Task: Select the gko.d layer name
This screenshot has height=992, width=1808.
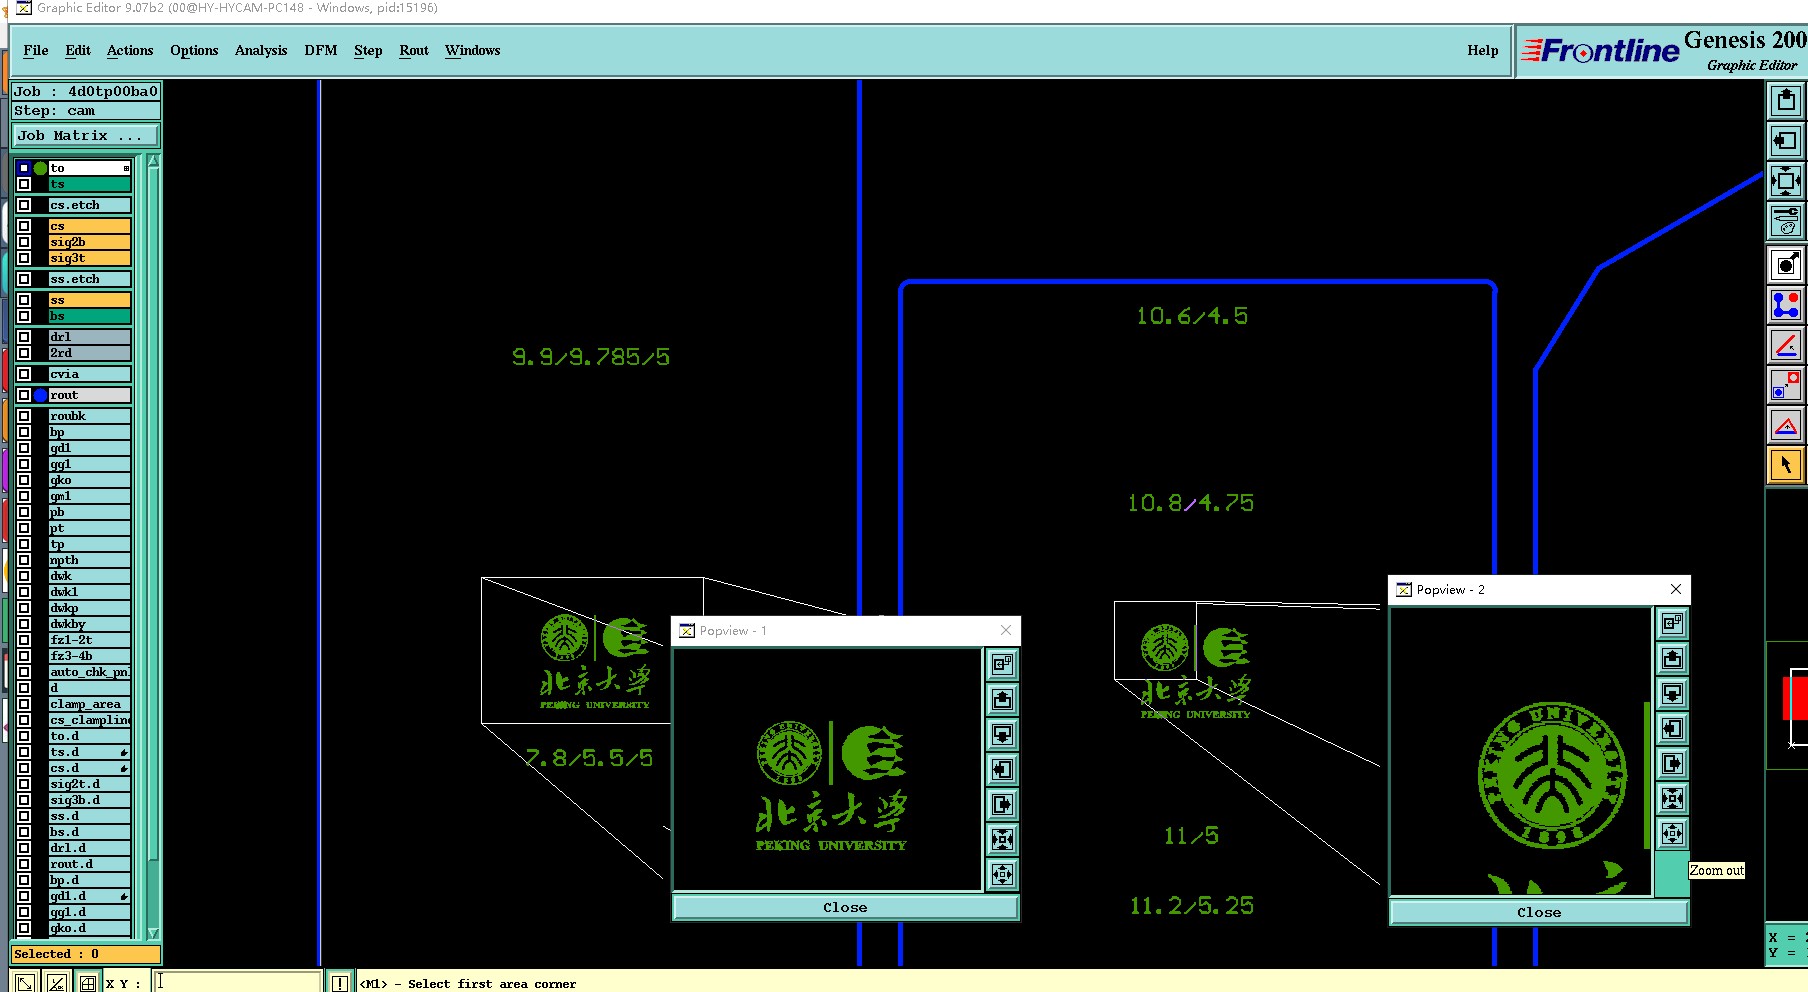Action: 90,928
